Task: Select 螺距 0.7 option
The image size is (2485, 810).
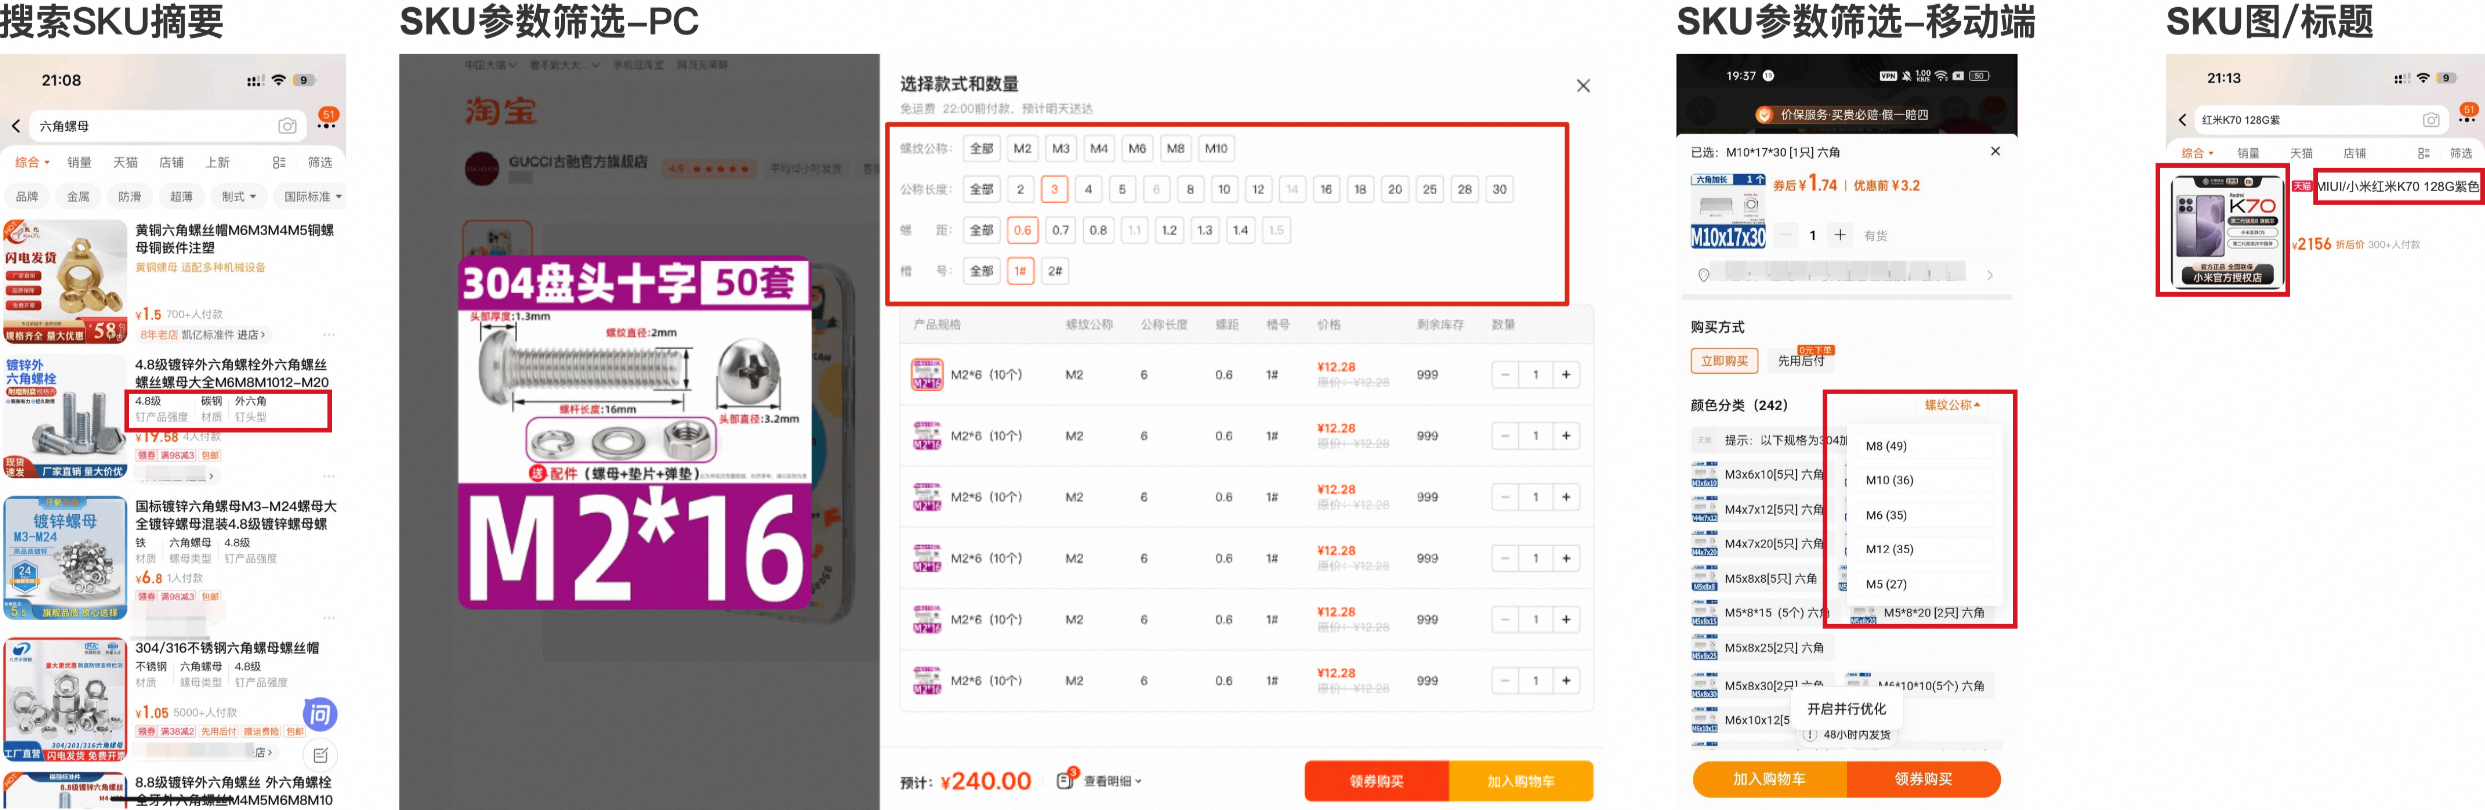Action: 1060,230
